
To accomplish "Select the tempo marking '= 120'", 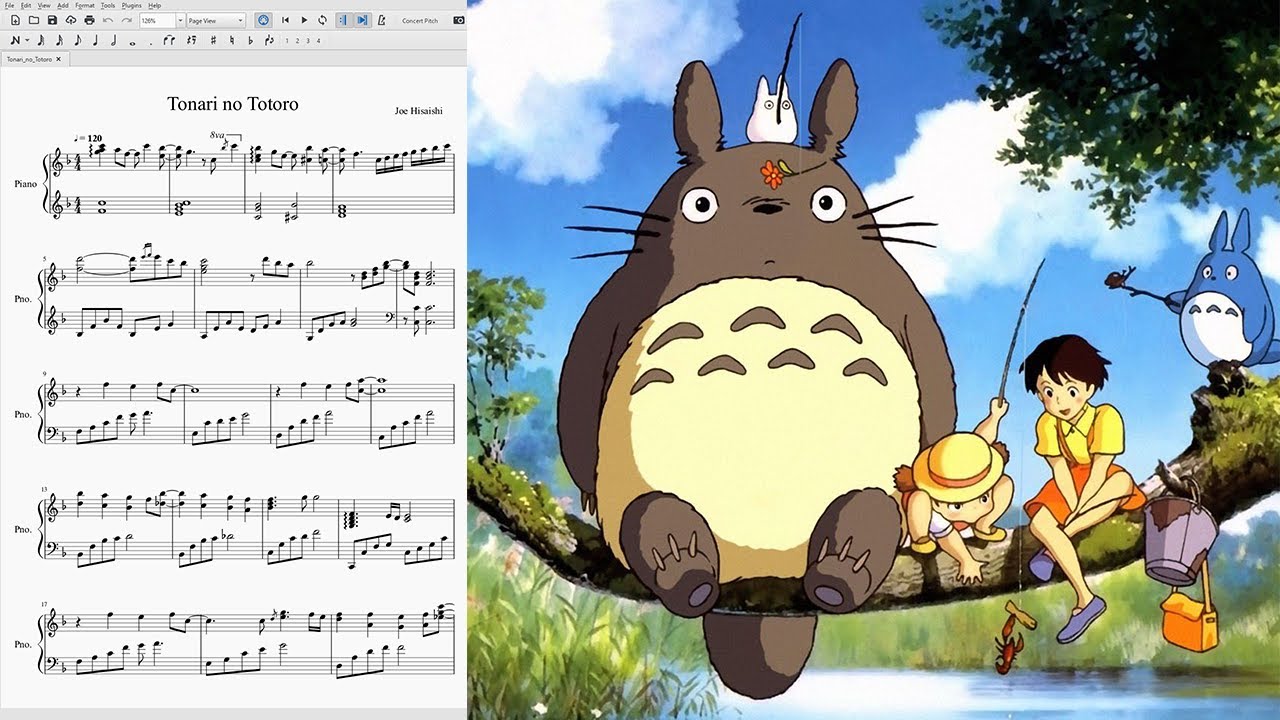I will tap(89, 138).
